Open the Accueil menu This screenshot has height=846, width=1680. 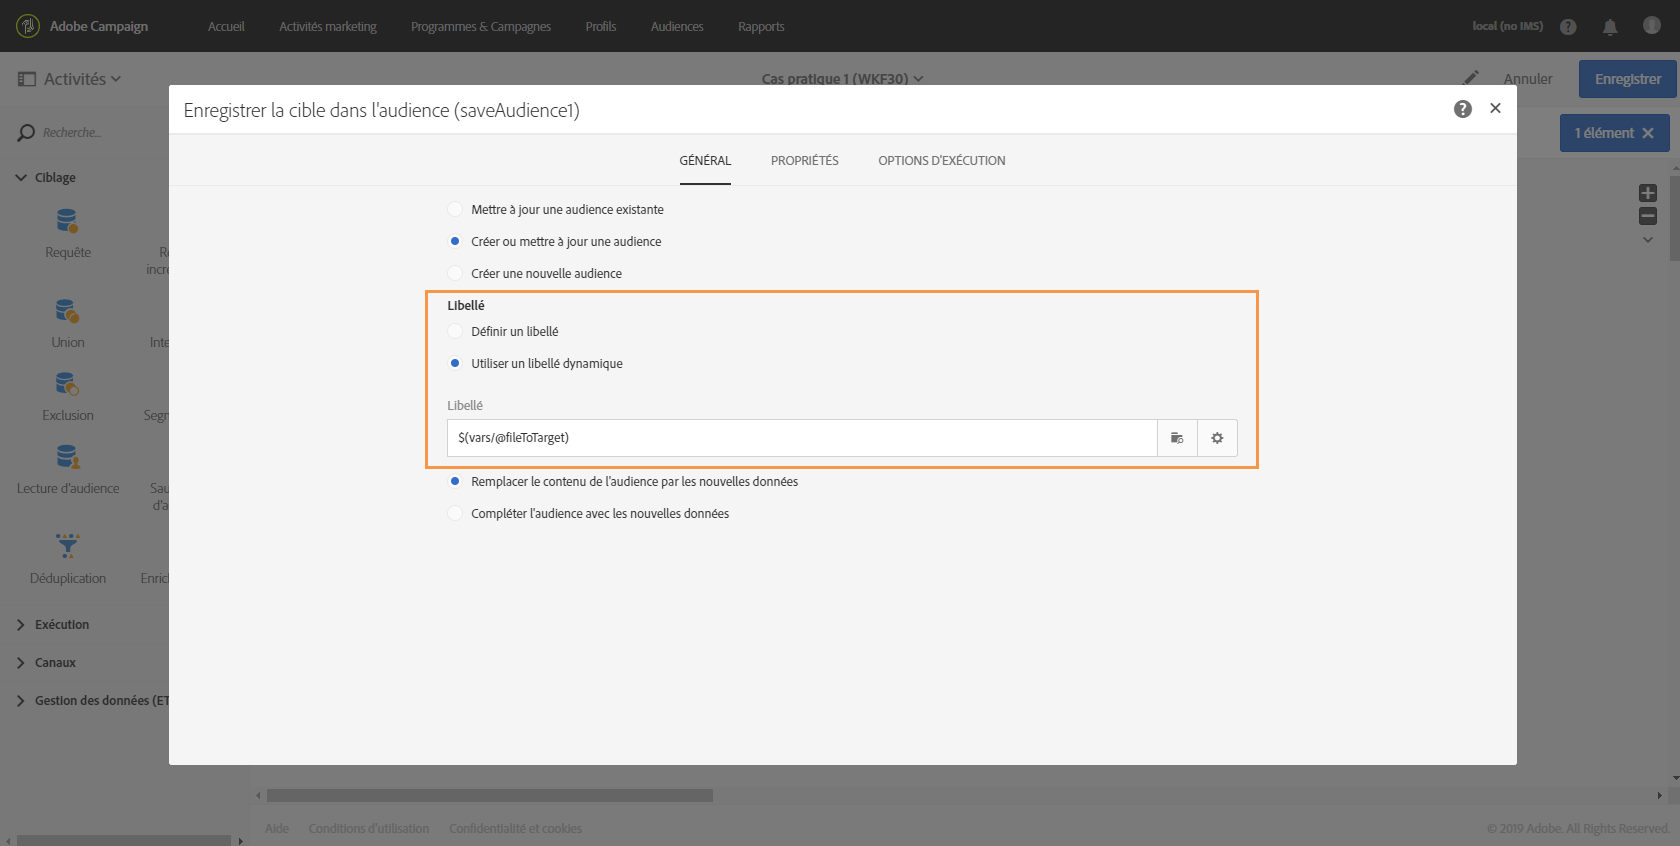pyautogui.click(x=226, y=26)
